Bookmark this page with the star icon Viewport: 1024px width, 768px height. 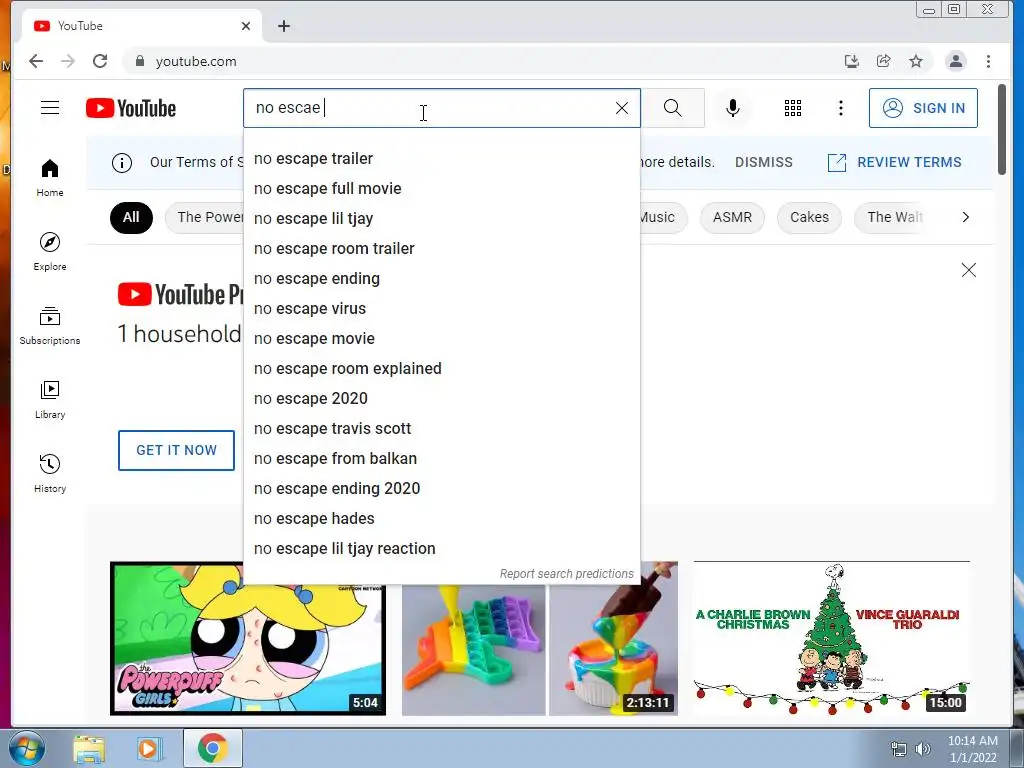(916, 61)
